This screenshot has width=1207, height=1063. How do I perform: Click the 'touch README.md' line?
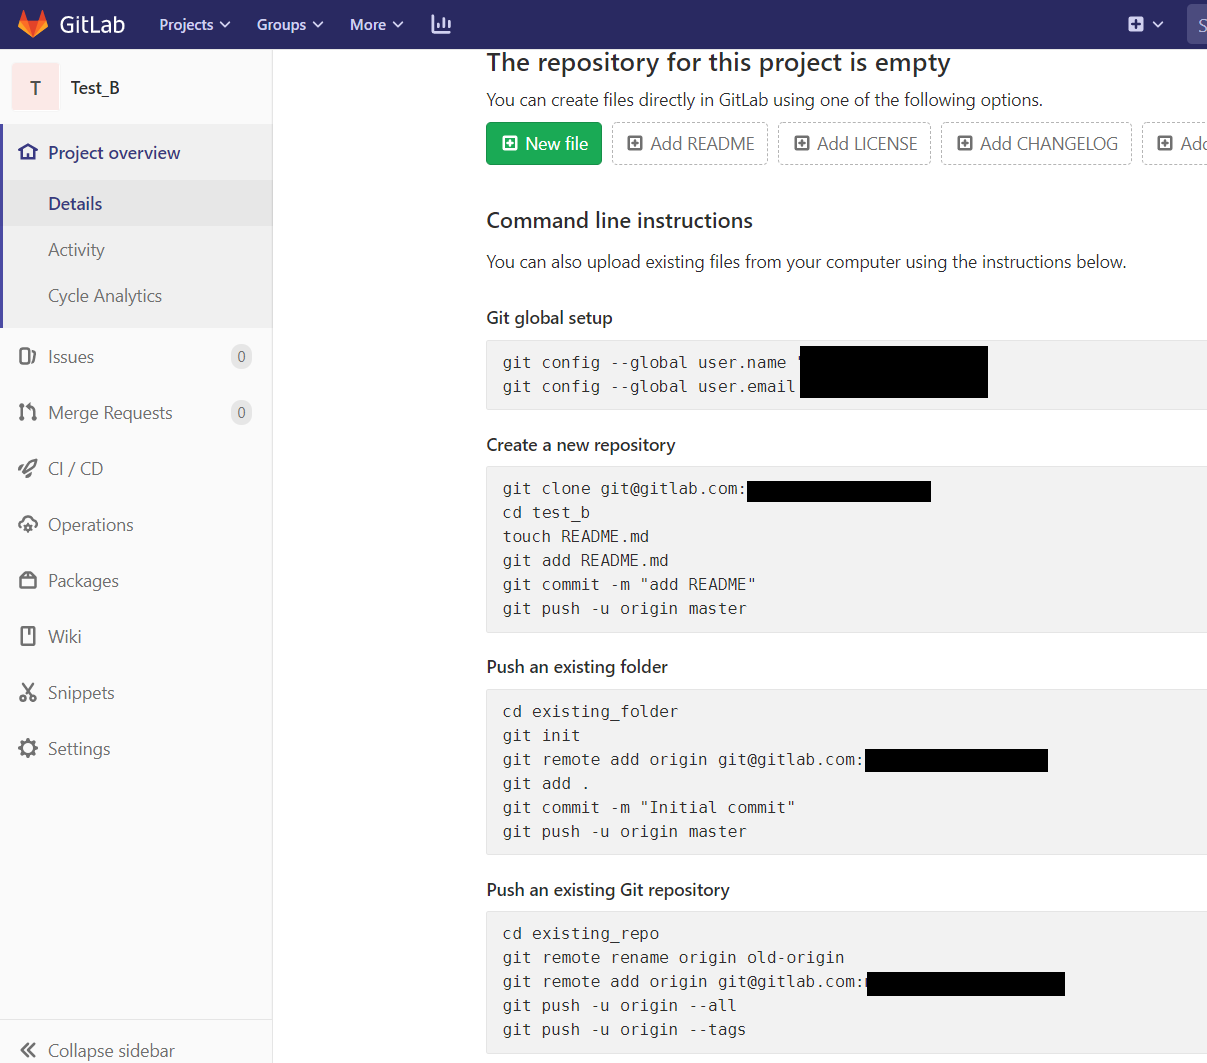(x=576, y=537)
